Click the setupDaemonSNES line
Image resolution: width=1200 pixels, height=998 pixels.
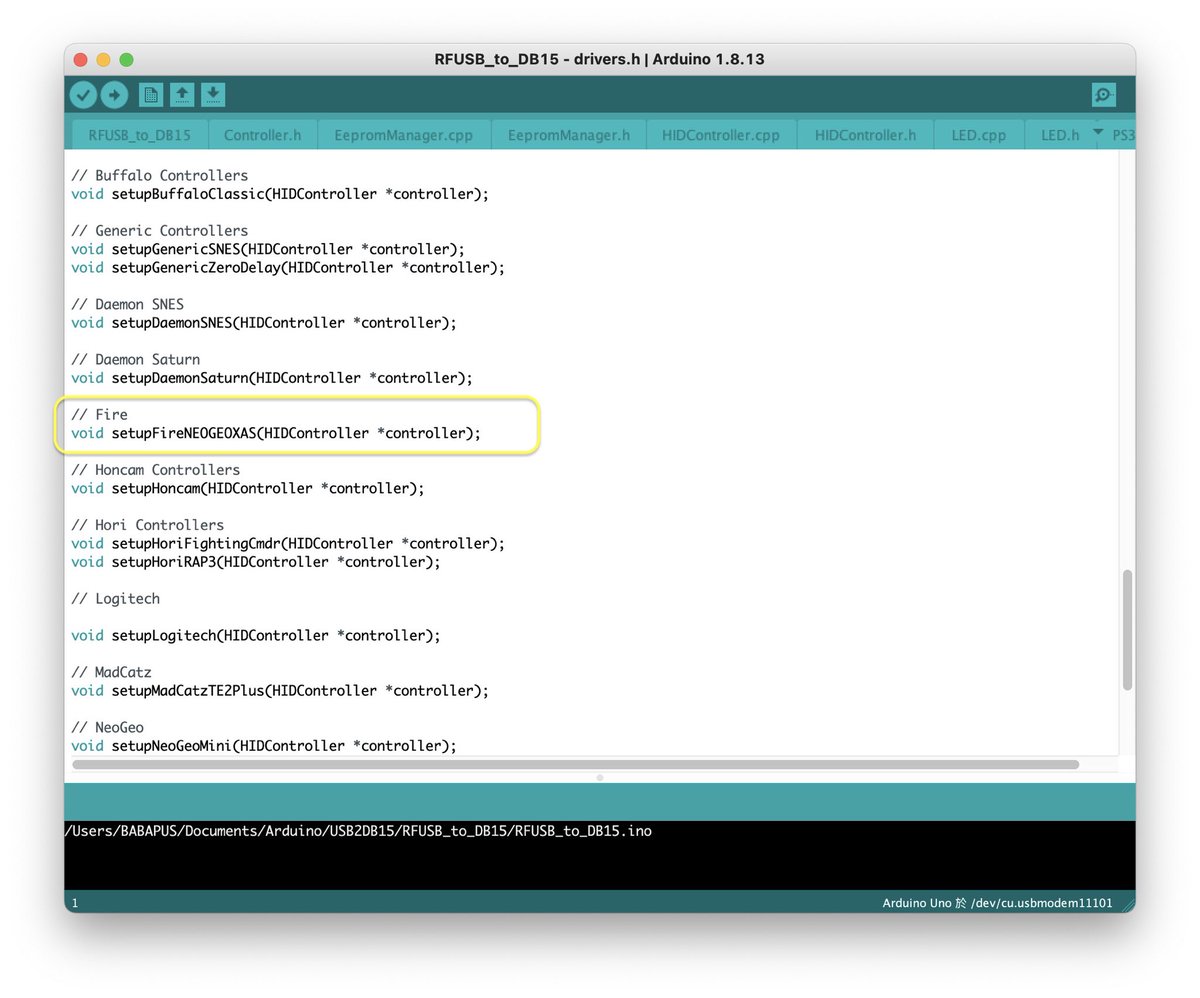pyautogui.click(x=264, y=322)
